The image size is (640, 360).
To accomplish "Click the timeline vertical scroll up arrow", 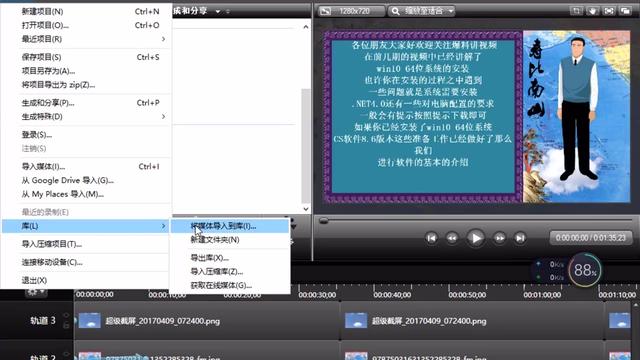I will pyautogui.click(x=636, y=305).
